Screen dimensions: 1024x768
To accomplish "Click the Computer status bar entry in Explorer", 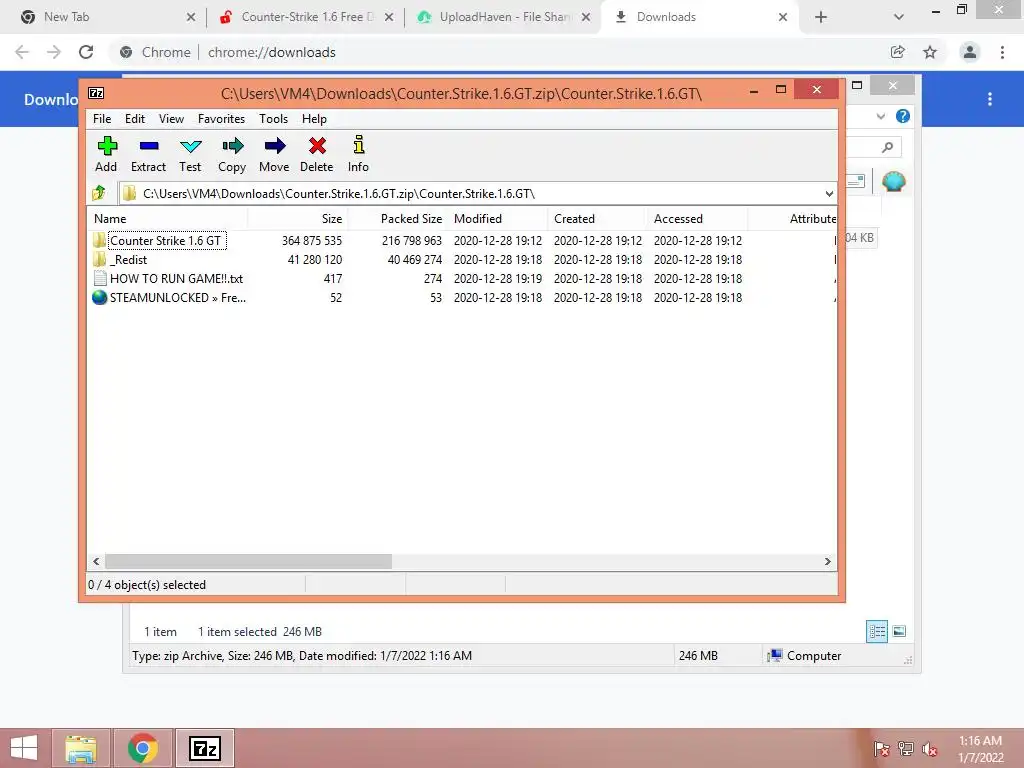I will [x=805, y=656].
